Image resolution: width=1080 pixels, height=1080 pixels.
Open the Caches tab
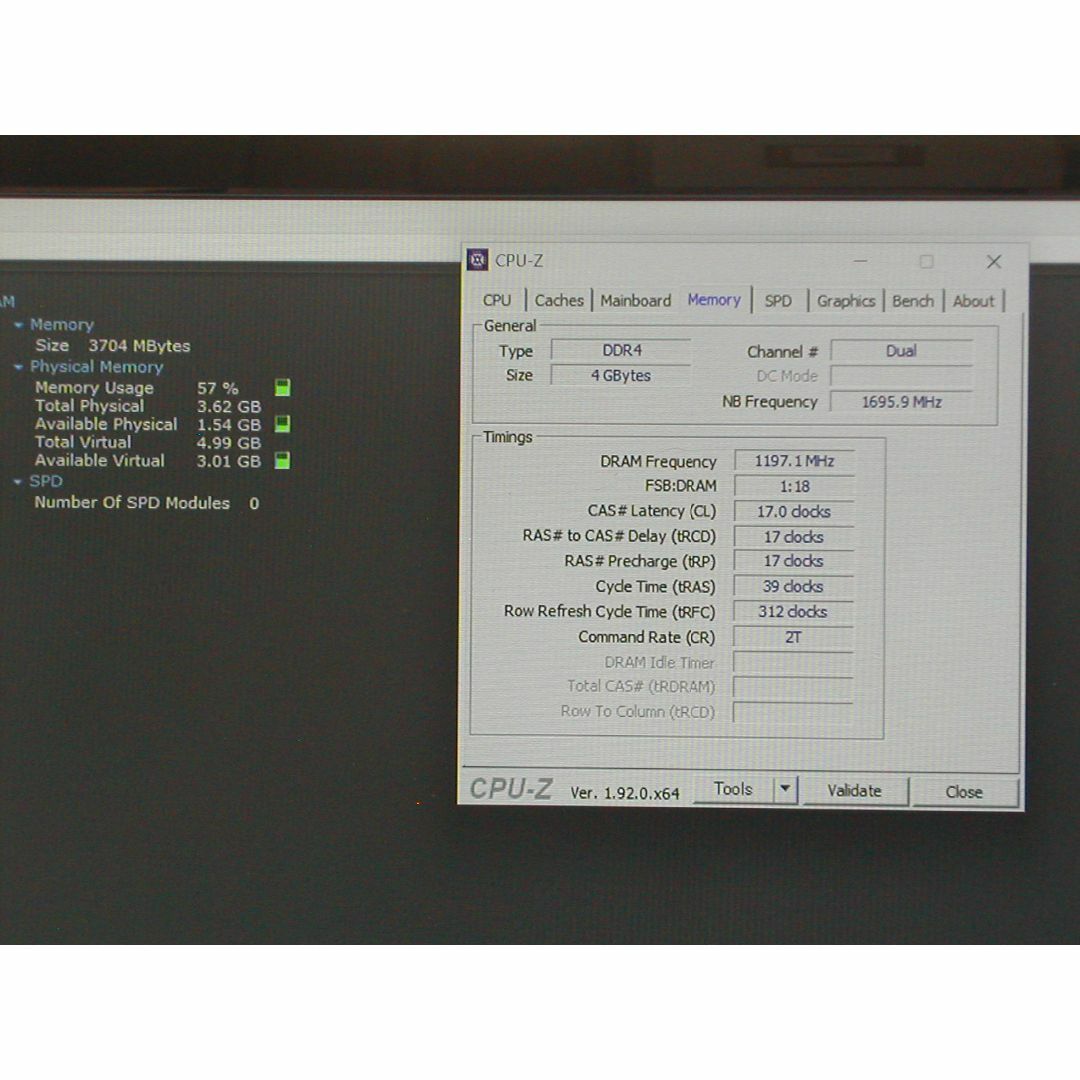[x=559, y=300]
